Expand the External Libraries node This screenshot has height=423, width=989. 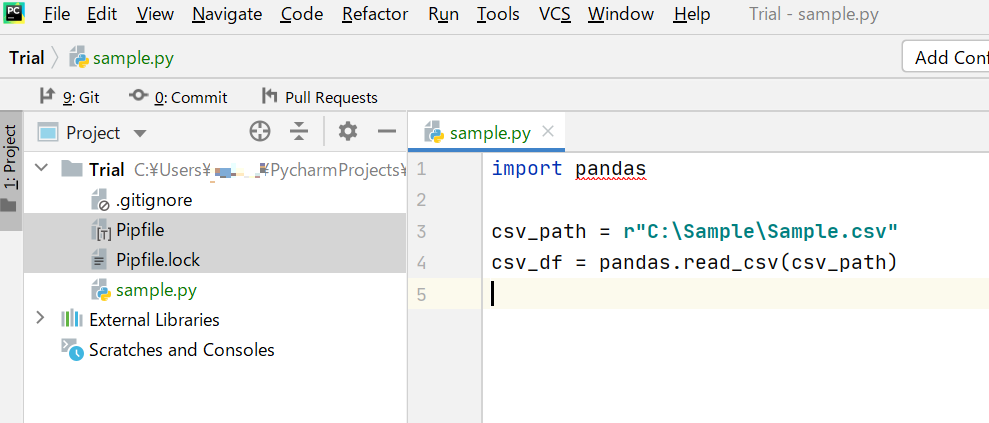40,318
